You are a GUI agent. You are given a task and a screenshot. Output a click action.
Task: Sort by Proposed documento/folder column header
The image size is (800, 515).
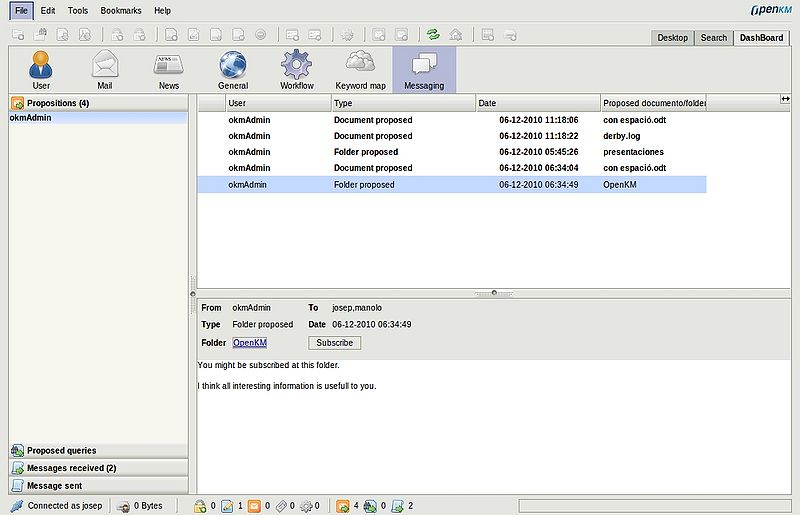coord(654,103)
